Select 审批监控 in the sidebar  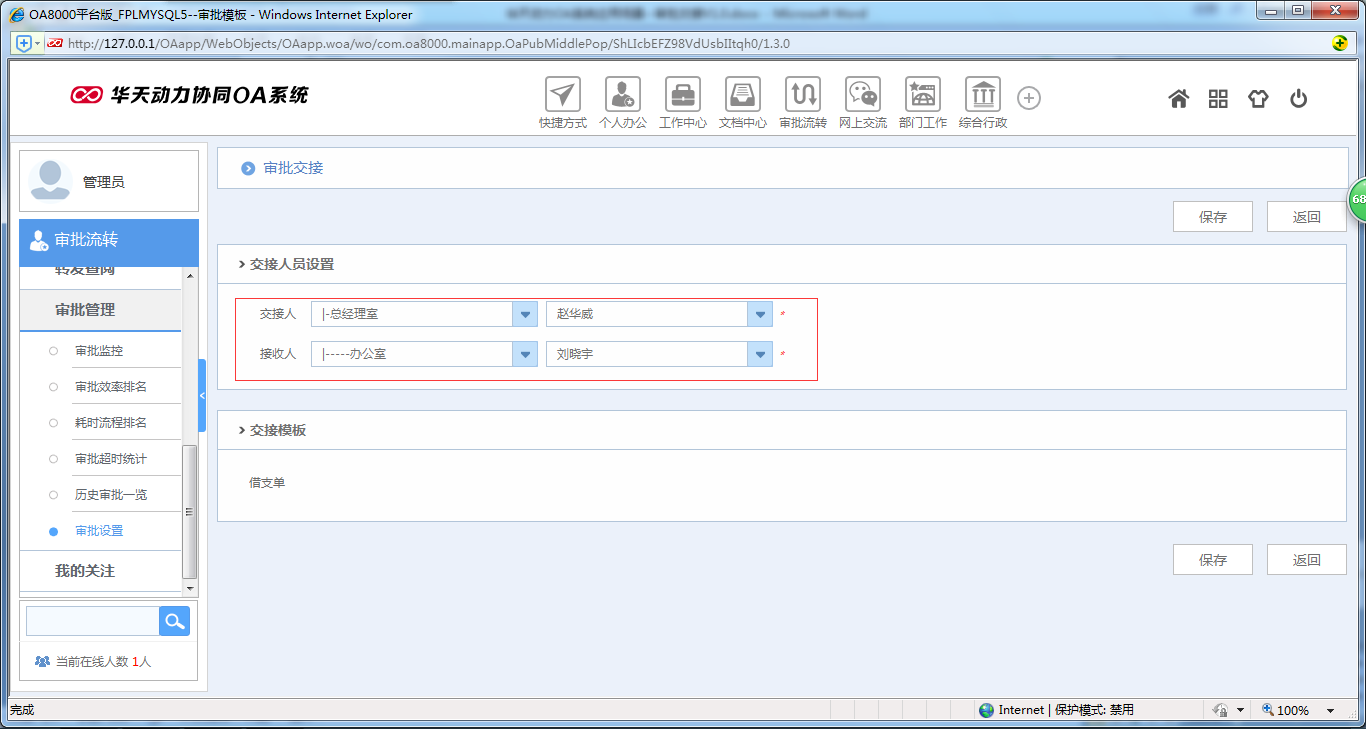pyautogui.click(x=99, y=351)
